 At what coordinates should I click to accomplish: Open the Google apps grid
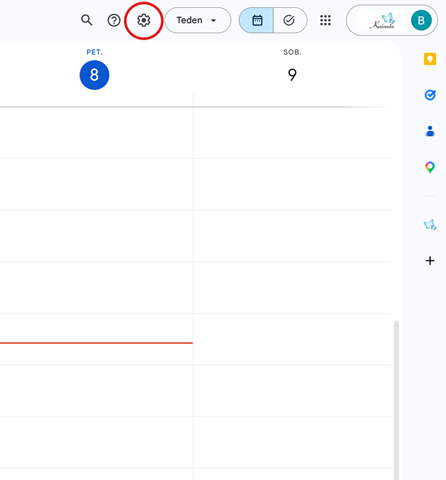pos(325,20)
